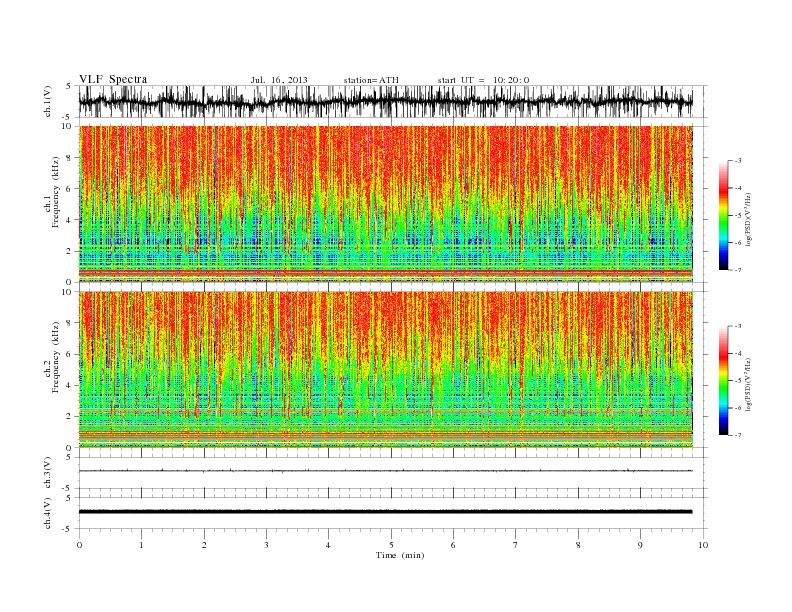
Task: Click the "Time (min)" axis label
Action: [400, 555]
